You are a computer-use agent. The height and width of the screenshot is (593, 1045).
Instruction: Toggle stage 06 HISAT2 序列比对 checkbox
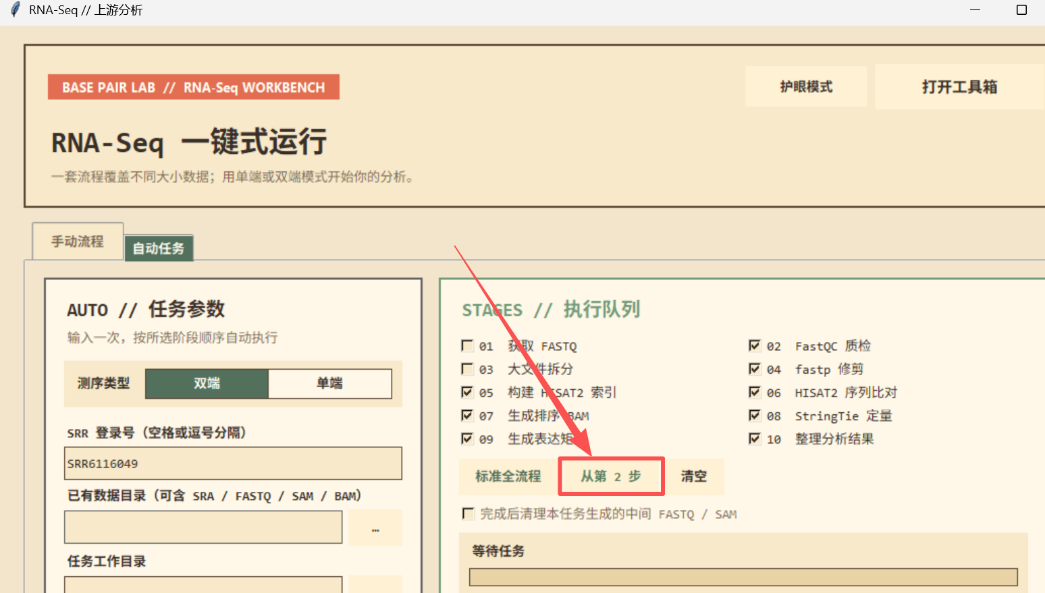[754, 392]
